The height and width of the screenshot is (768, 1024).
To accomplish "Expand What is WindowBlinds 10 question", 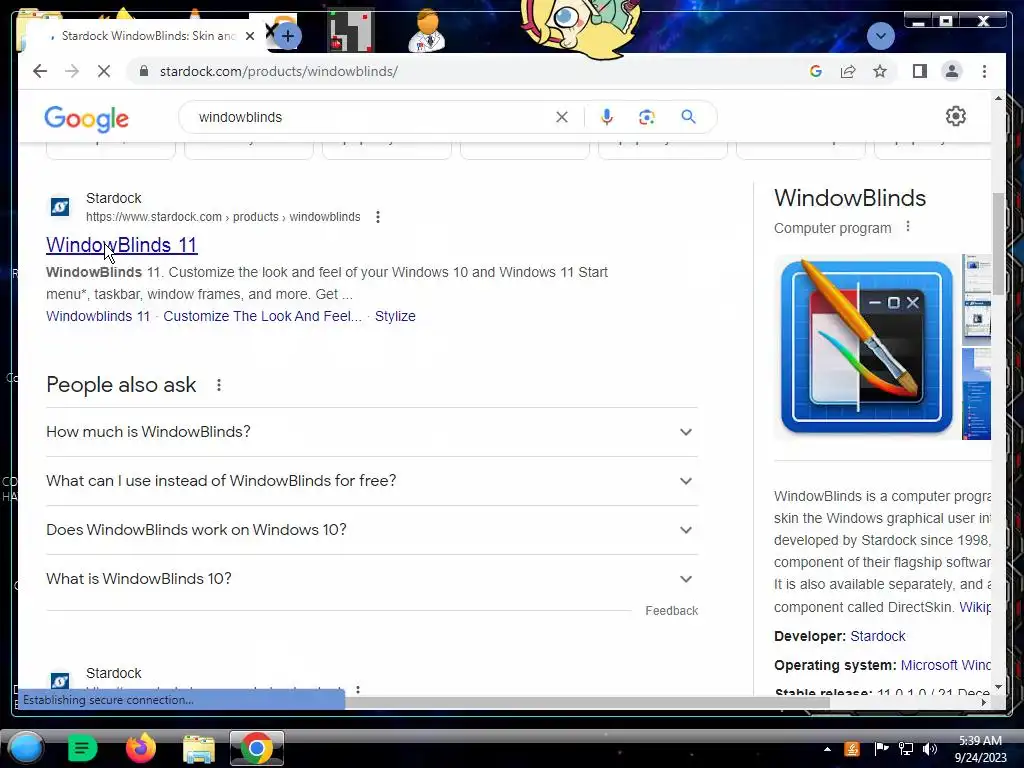I will point(372,579).
